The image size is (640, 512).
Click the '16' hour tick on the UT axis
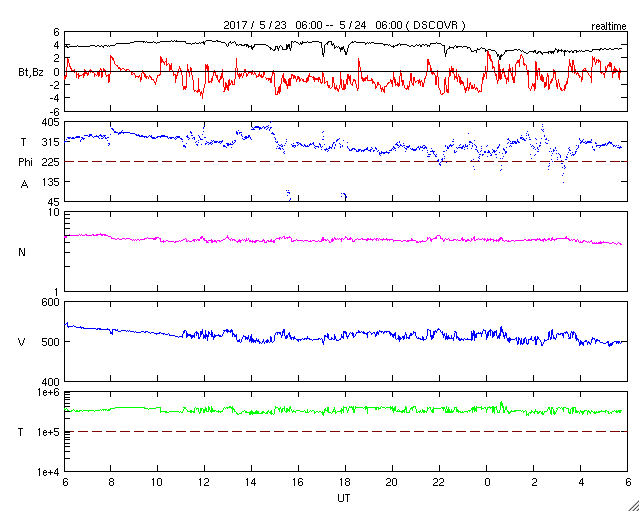coord(298,483)
